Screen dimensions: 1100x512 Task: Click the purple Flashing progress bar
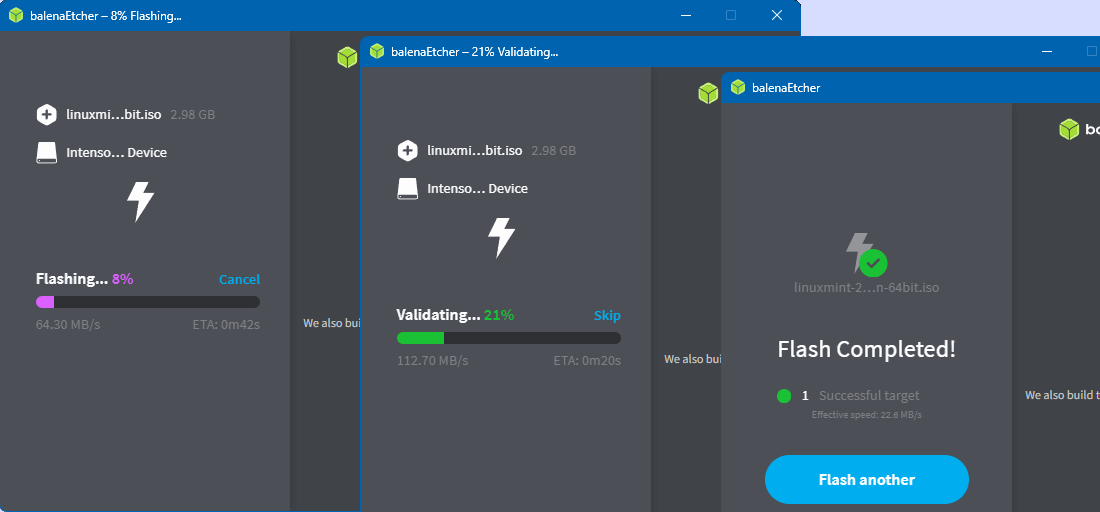(148, 302)
